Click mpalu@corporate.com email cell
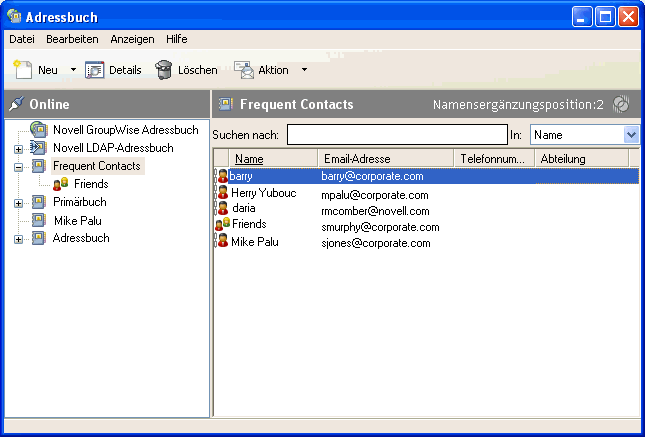645x437 pixels. pyautogui.click(x=375, y=195)
